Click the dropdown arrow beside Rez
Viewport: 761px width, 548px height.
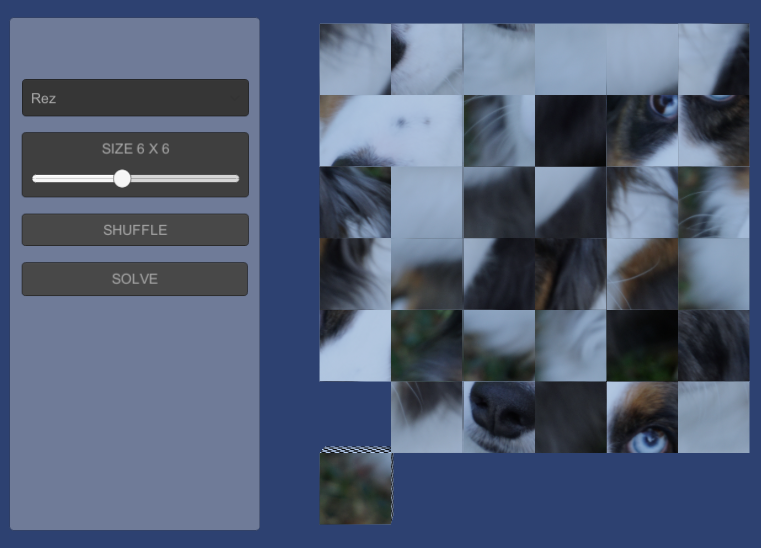tap(235, 98)
